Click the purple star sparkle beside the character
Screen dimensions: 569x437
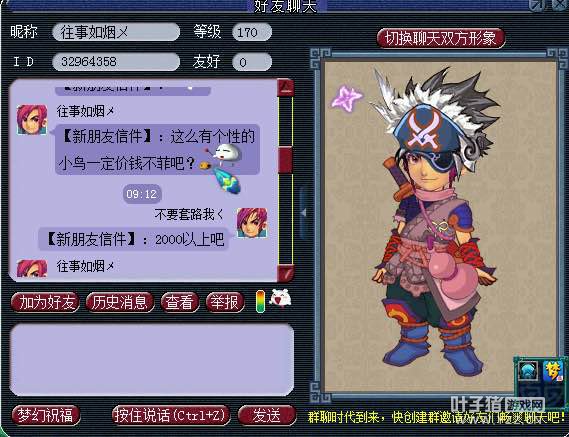346,97
